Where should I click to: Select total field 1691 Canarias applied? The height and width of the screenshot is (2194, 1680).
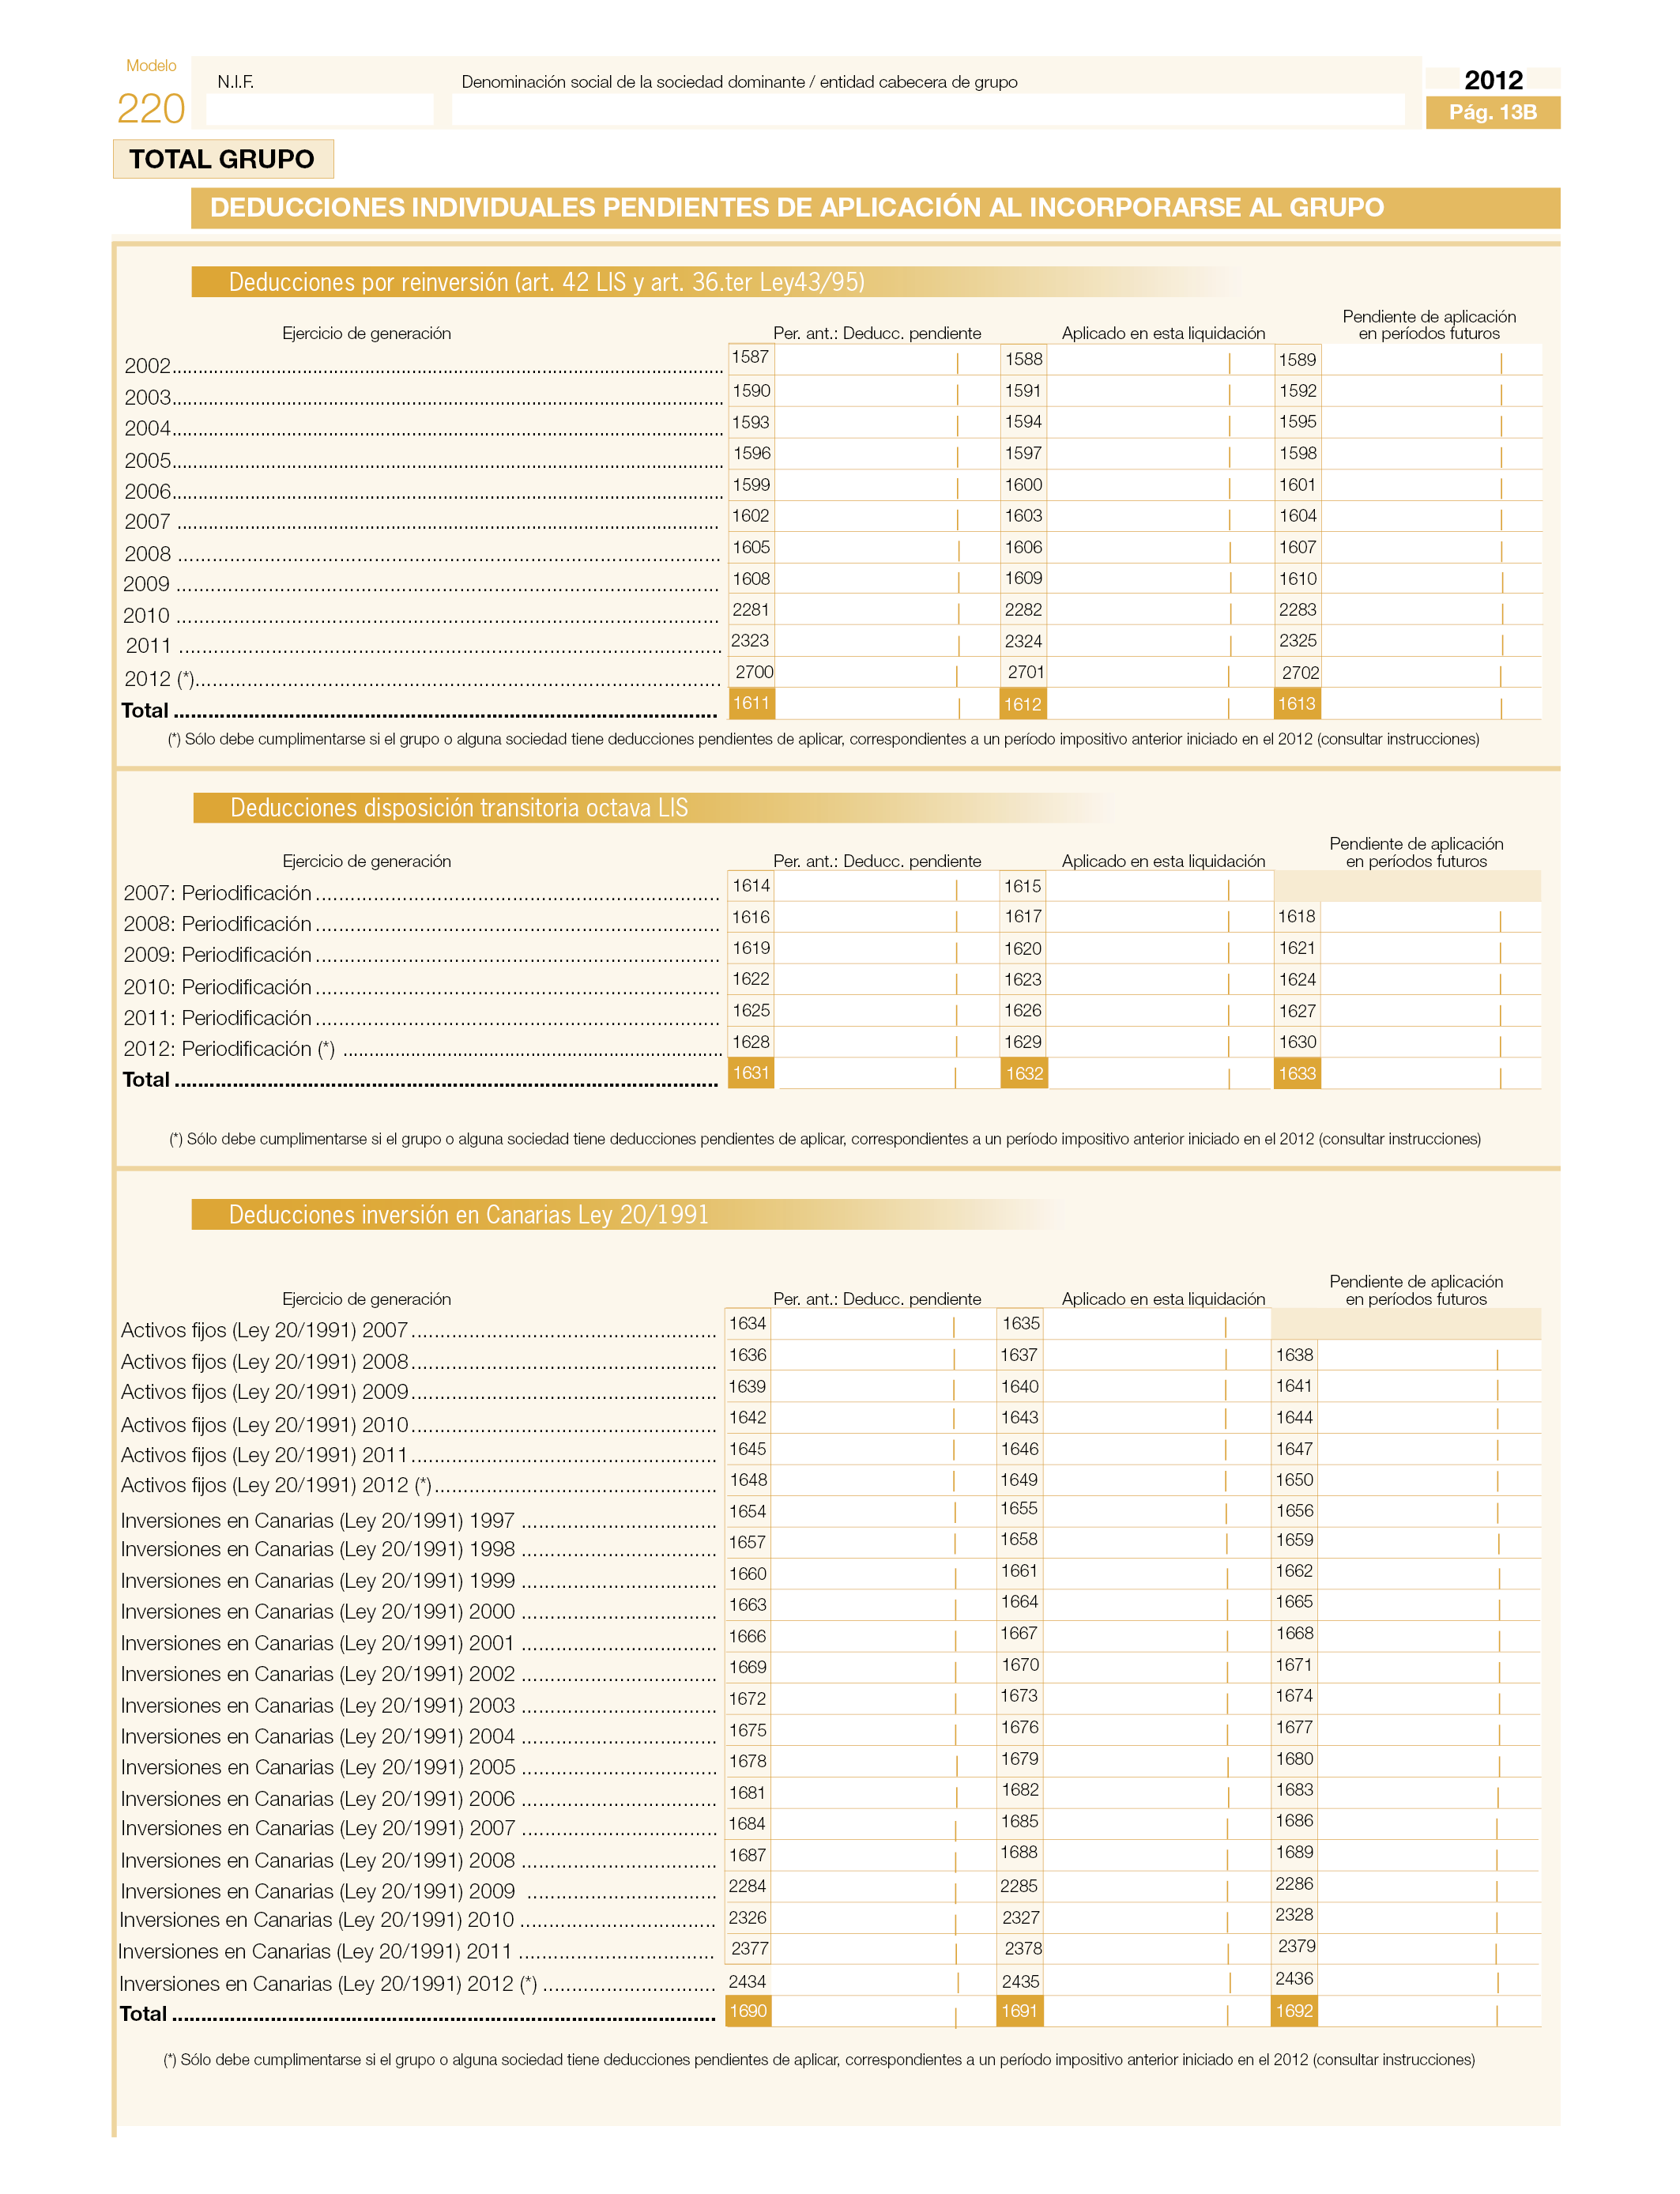pos(1158,2011)
